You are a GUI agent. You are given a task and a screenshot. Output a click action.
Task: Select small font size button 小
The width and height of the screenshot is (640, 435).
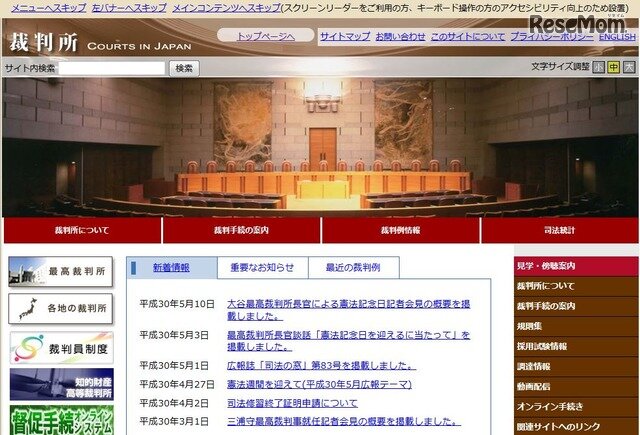pyautogui.click(x=598, y=67)
